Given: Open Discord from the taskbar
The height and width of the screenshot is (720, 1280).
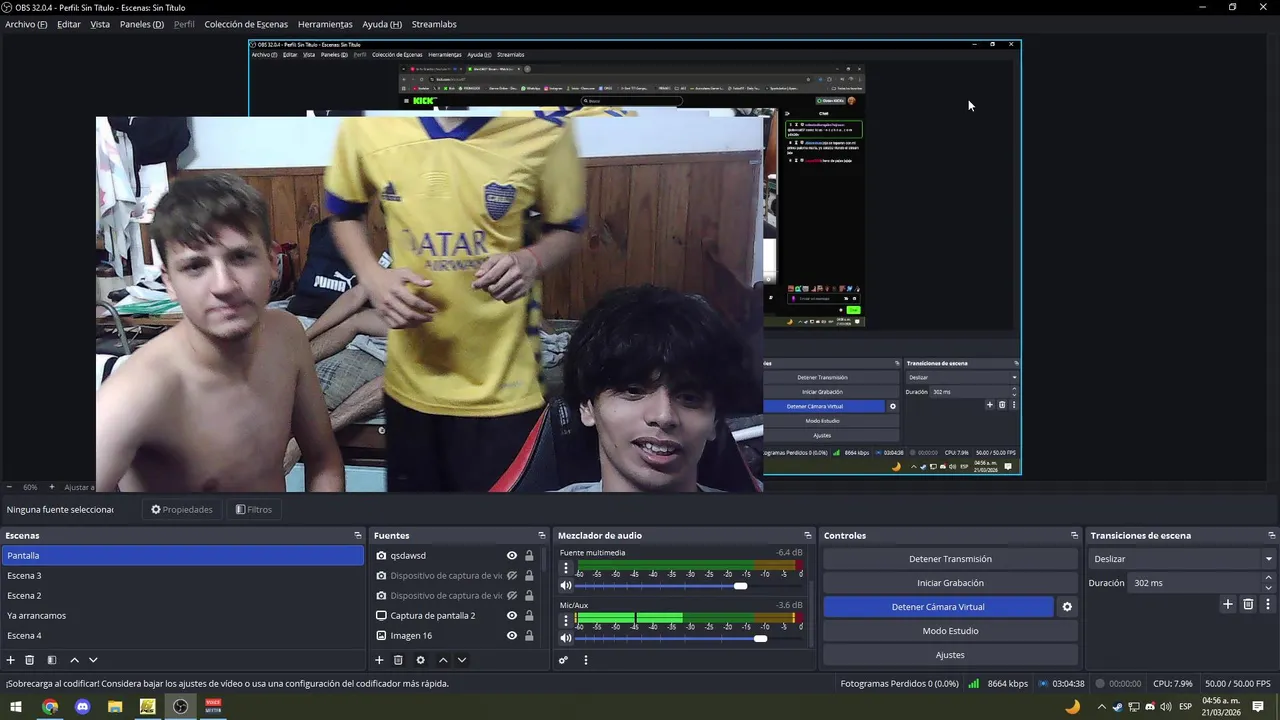Looking at the screenshot, I should 83,706.
